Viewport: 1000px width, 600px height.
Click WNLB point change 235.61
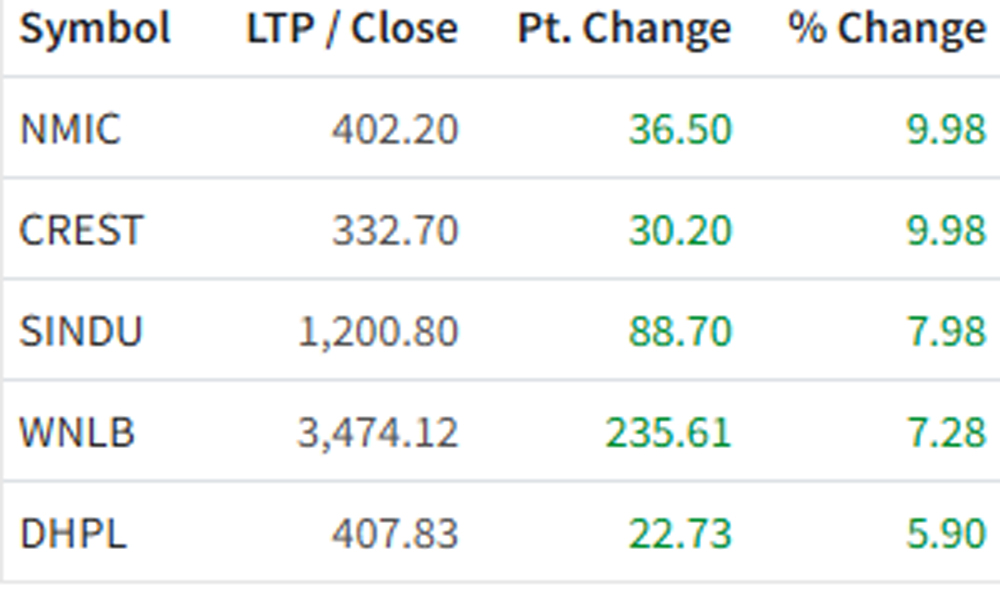(x=668, y=433)
